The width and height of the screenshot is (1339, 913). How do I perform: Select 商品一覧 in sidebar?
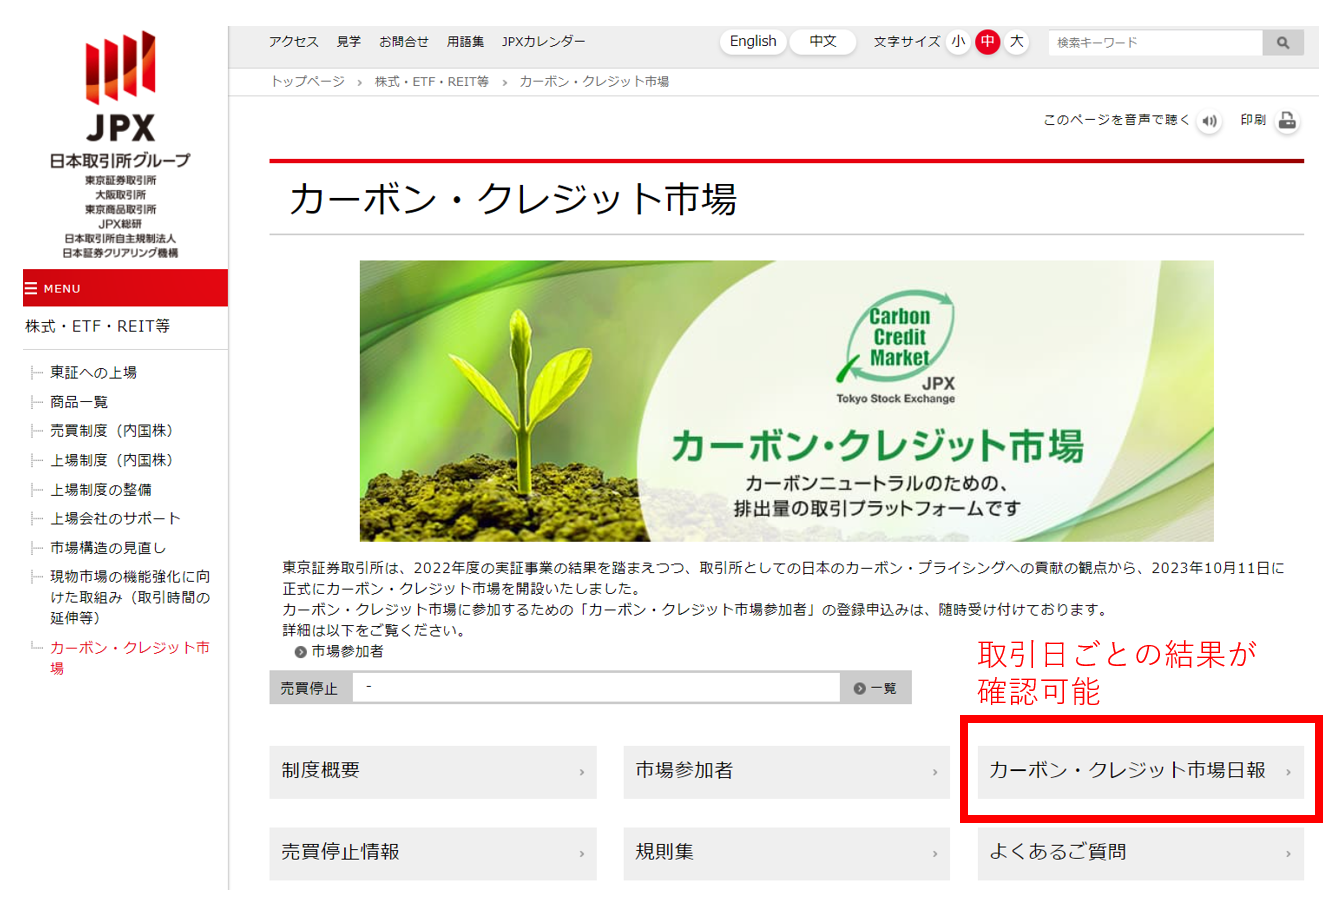point(79,401)
